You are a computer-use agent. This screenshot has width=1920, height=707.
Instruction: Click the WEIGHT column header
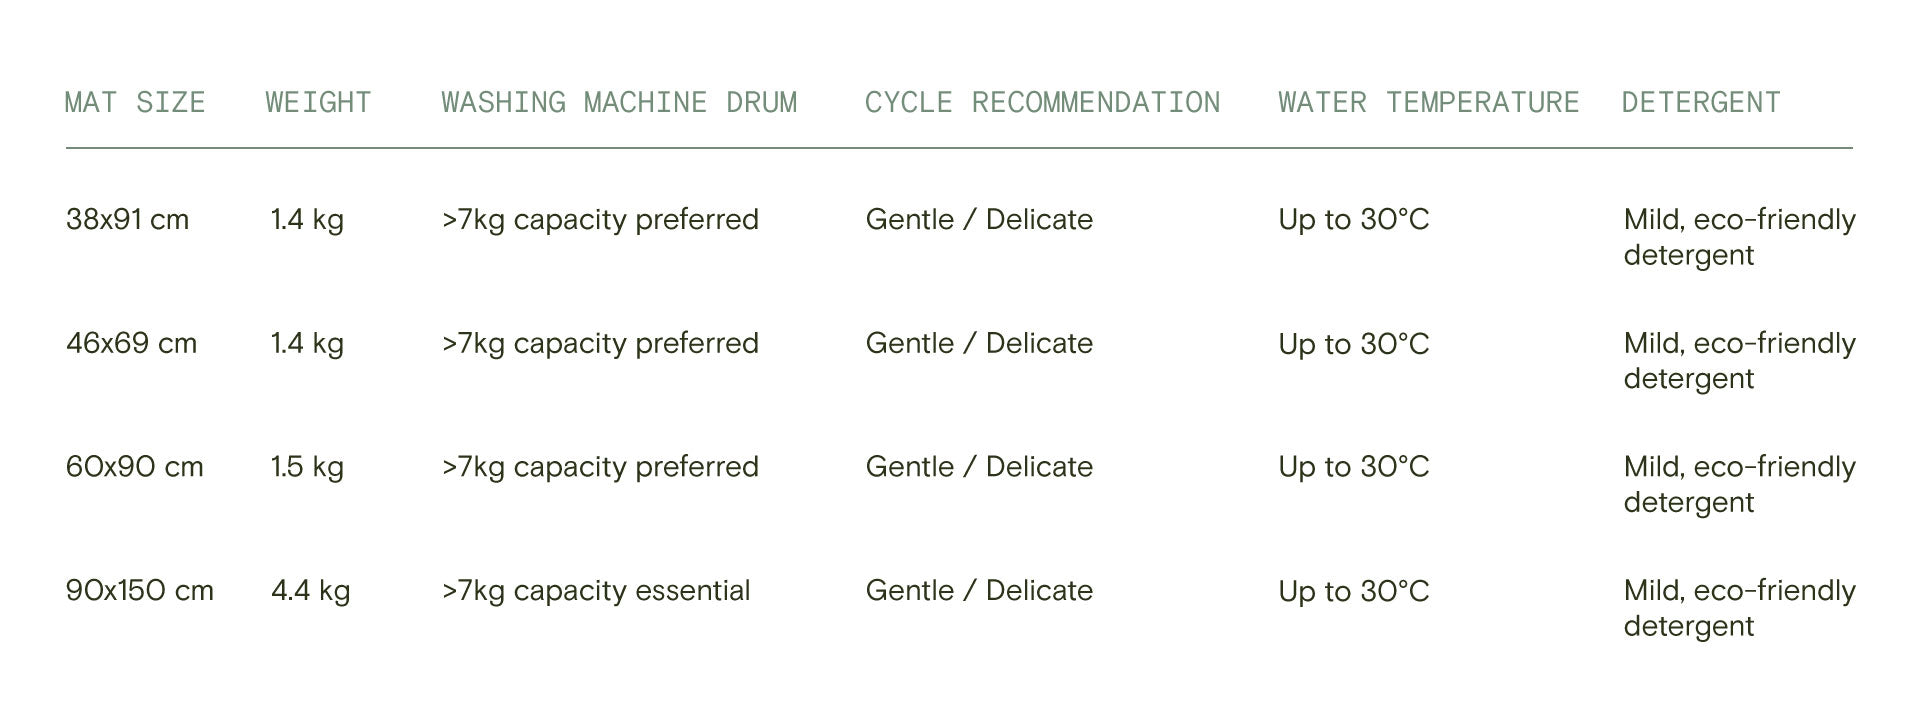[318, 102]
